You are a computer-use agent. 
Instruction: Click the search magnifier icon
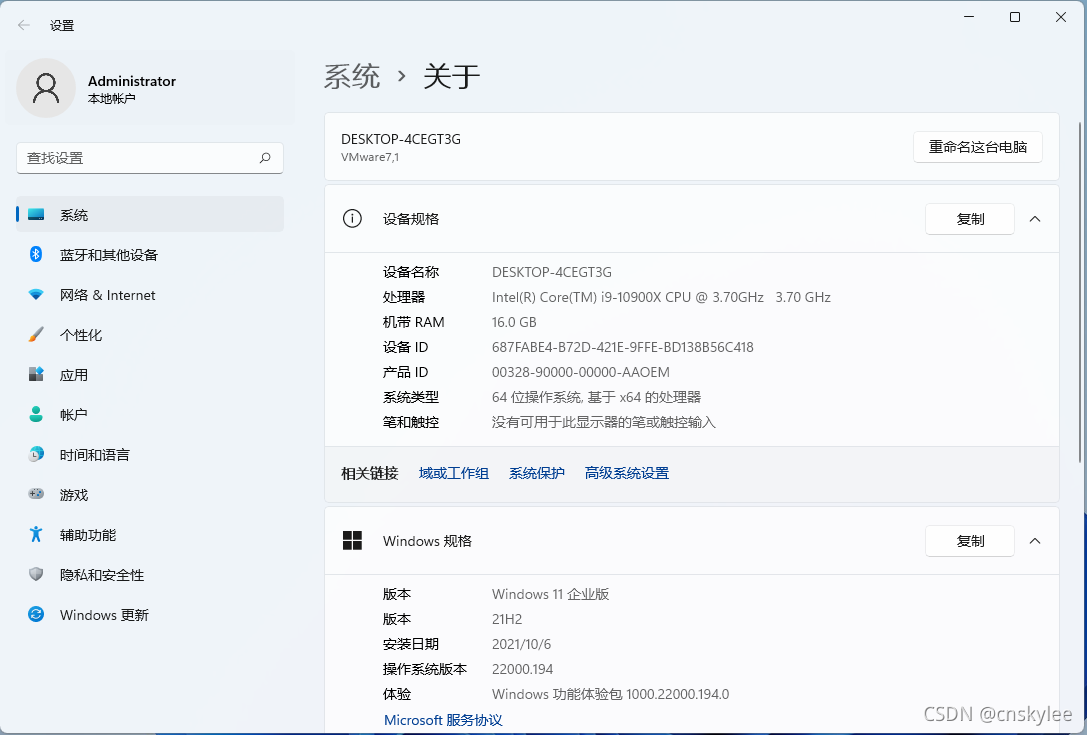265,158
